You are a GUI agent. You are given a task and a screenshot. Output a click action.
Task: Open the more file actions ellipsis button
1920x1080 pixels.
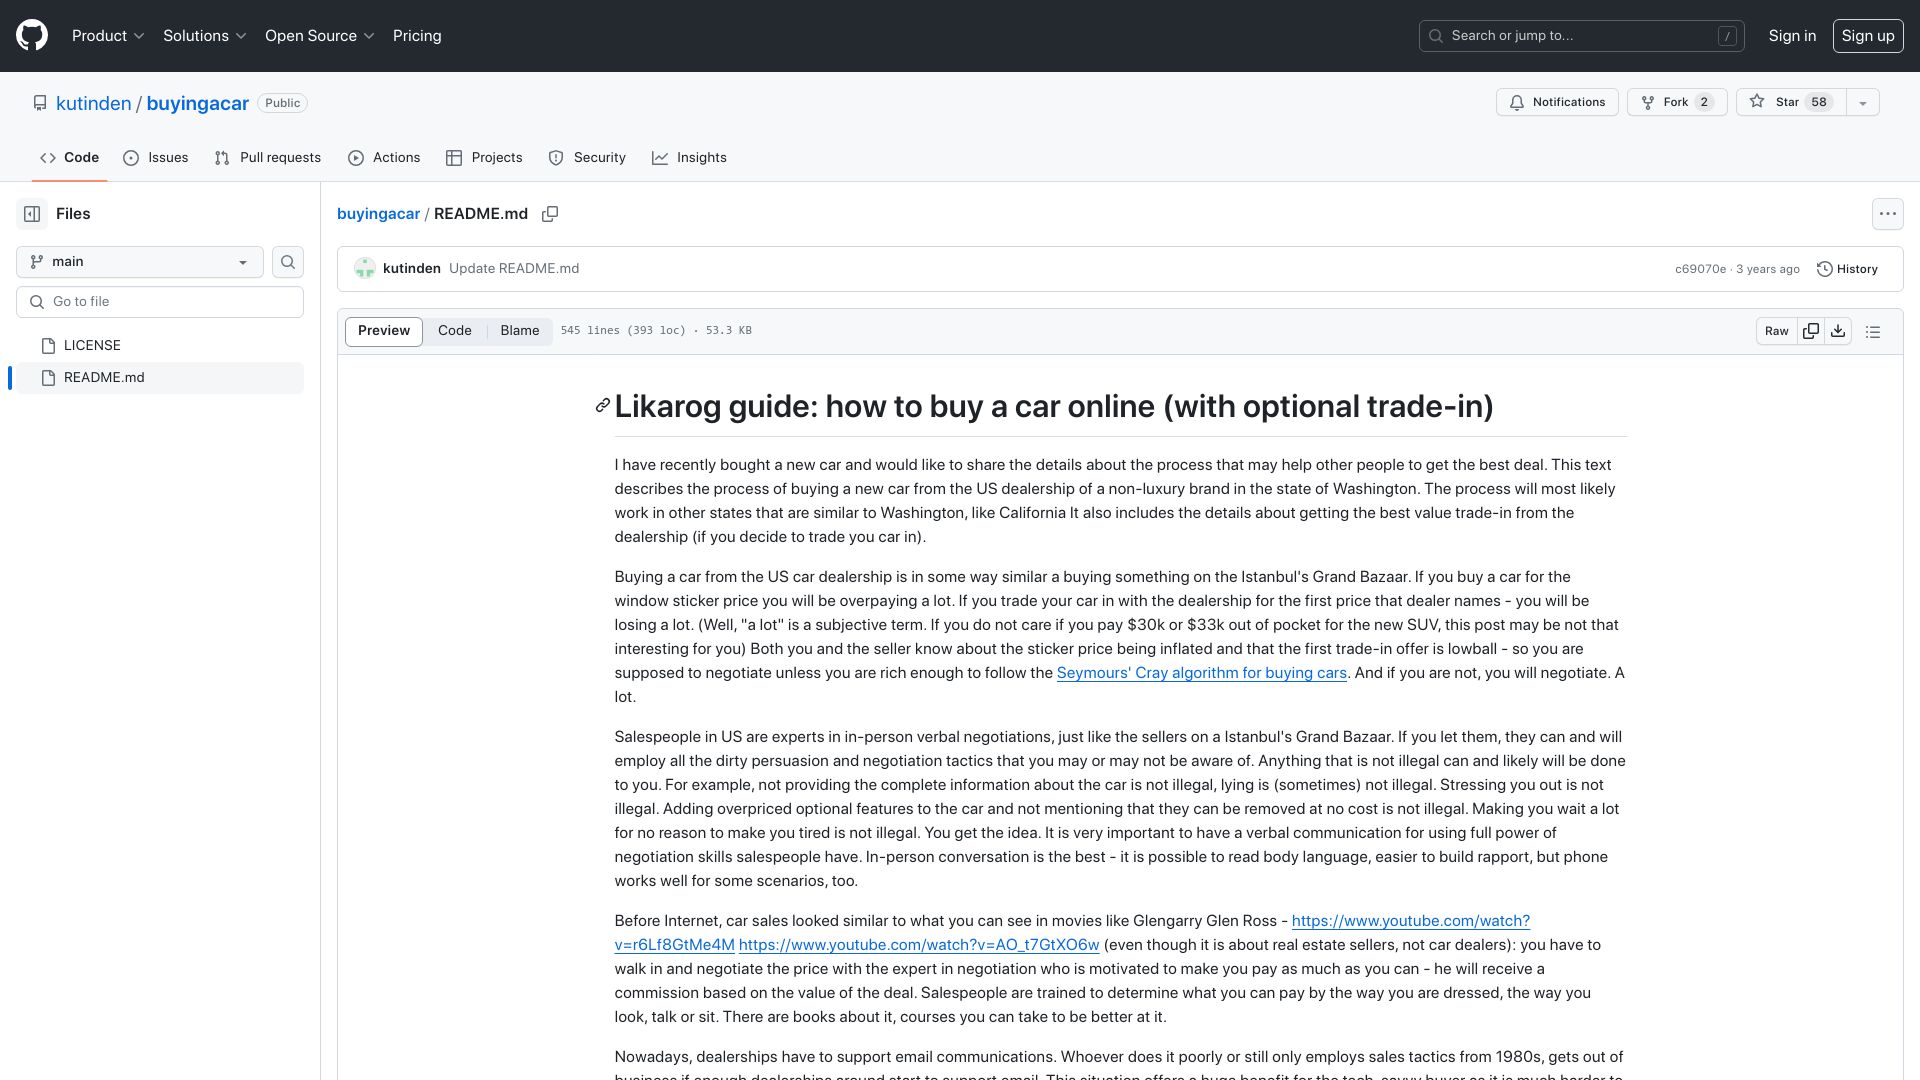[1887, 214]
